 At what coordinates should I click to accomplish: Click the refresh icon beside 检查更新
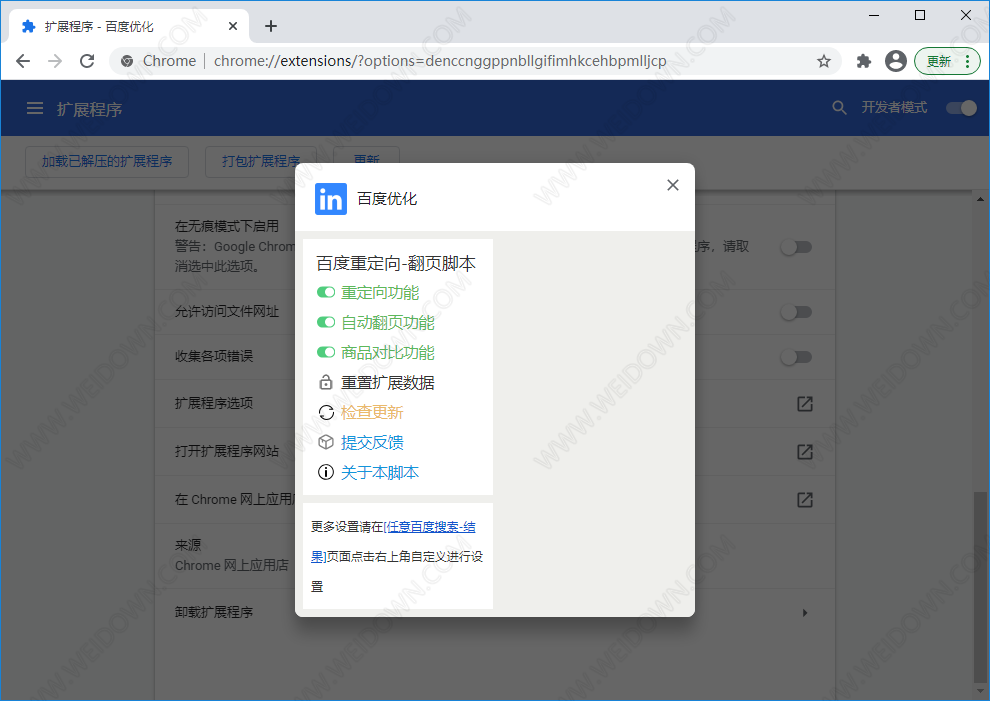tap(326, 412)
